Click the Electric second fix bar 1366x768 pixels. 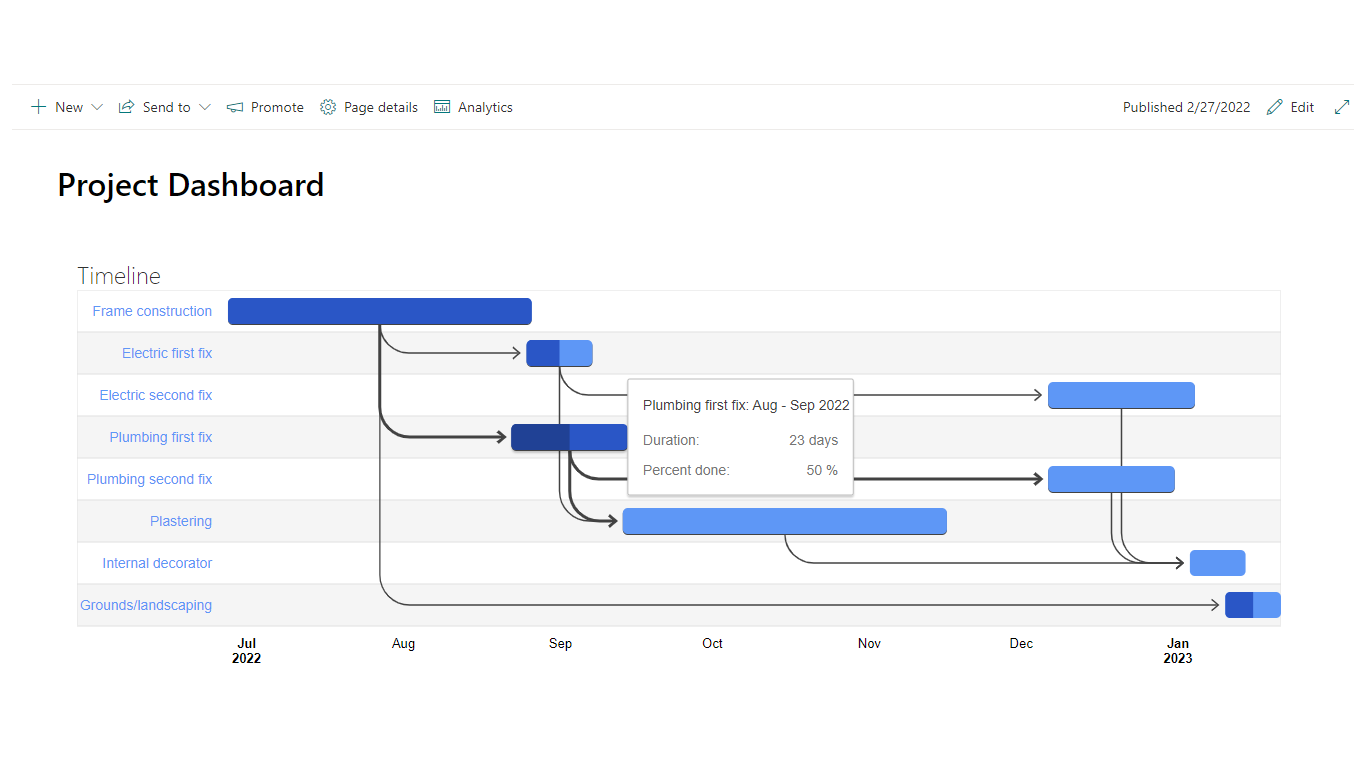(x=1121, y=395)
